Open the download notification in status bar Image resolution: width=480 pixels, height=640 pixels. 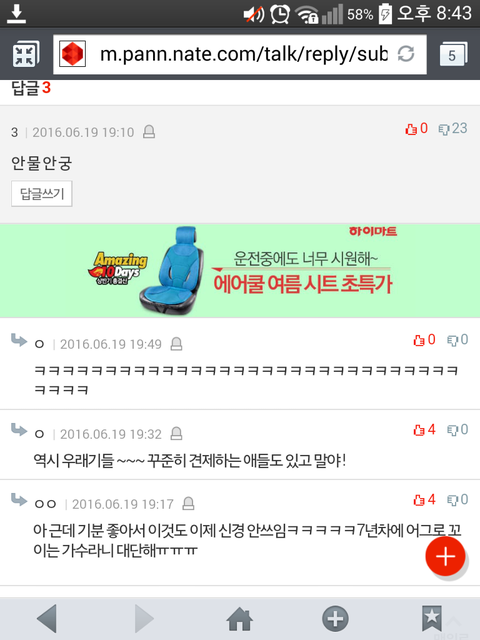coord(16,14)
